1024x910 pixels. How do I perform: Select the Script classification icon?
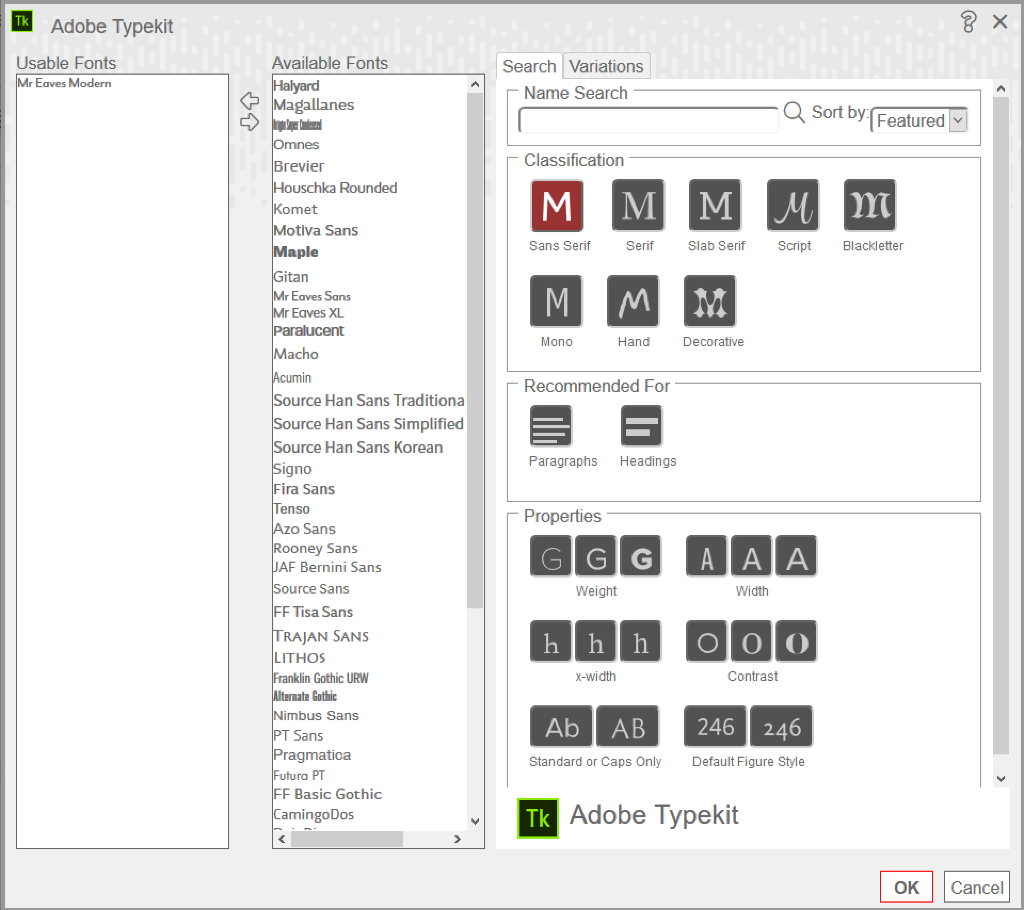point(793,205)
